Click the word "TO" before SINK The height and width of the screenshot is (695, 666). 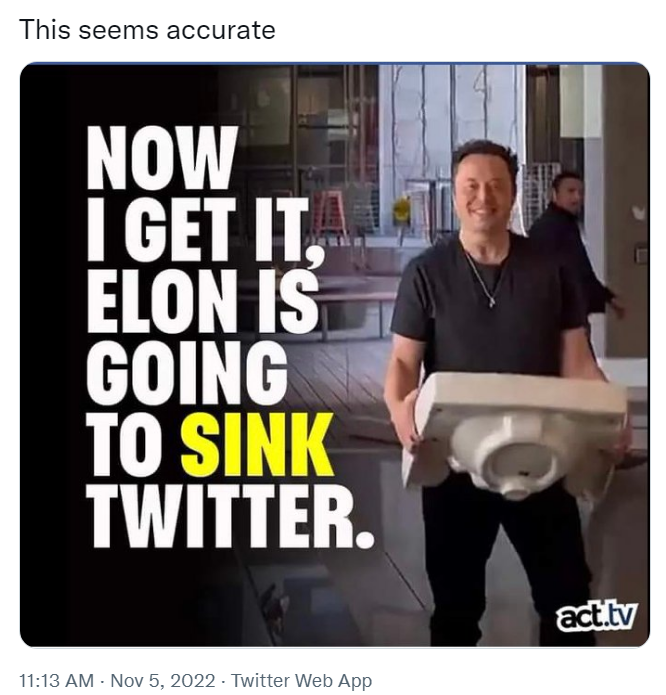127,445
